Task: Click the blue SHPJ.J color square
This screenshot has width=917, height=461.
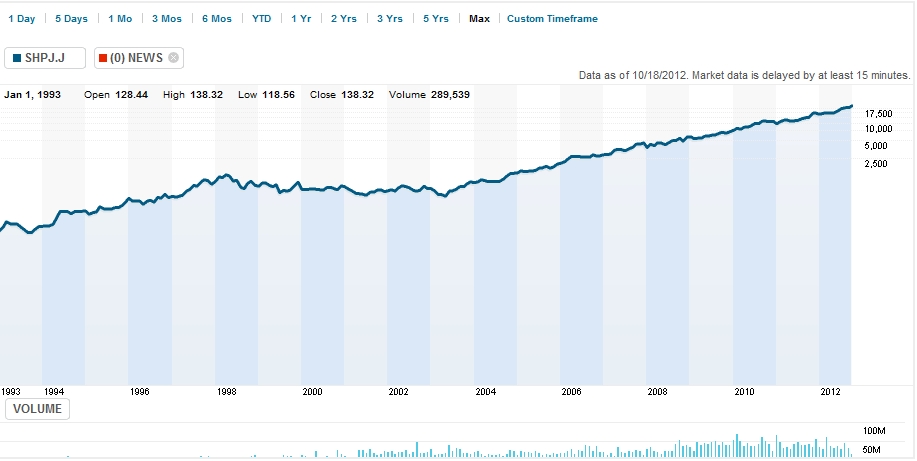Action: pyautogui.click(x=18, y=58)
